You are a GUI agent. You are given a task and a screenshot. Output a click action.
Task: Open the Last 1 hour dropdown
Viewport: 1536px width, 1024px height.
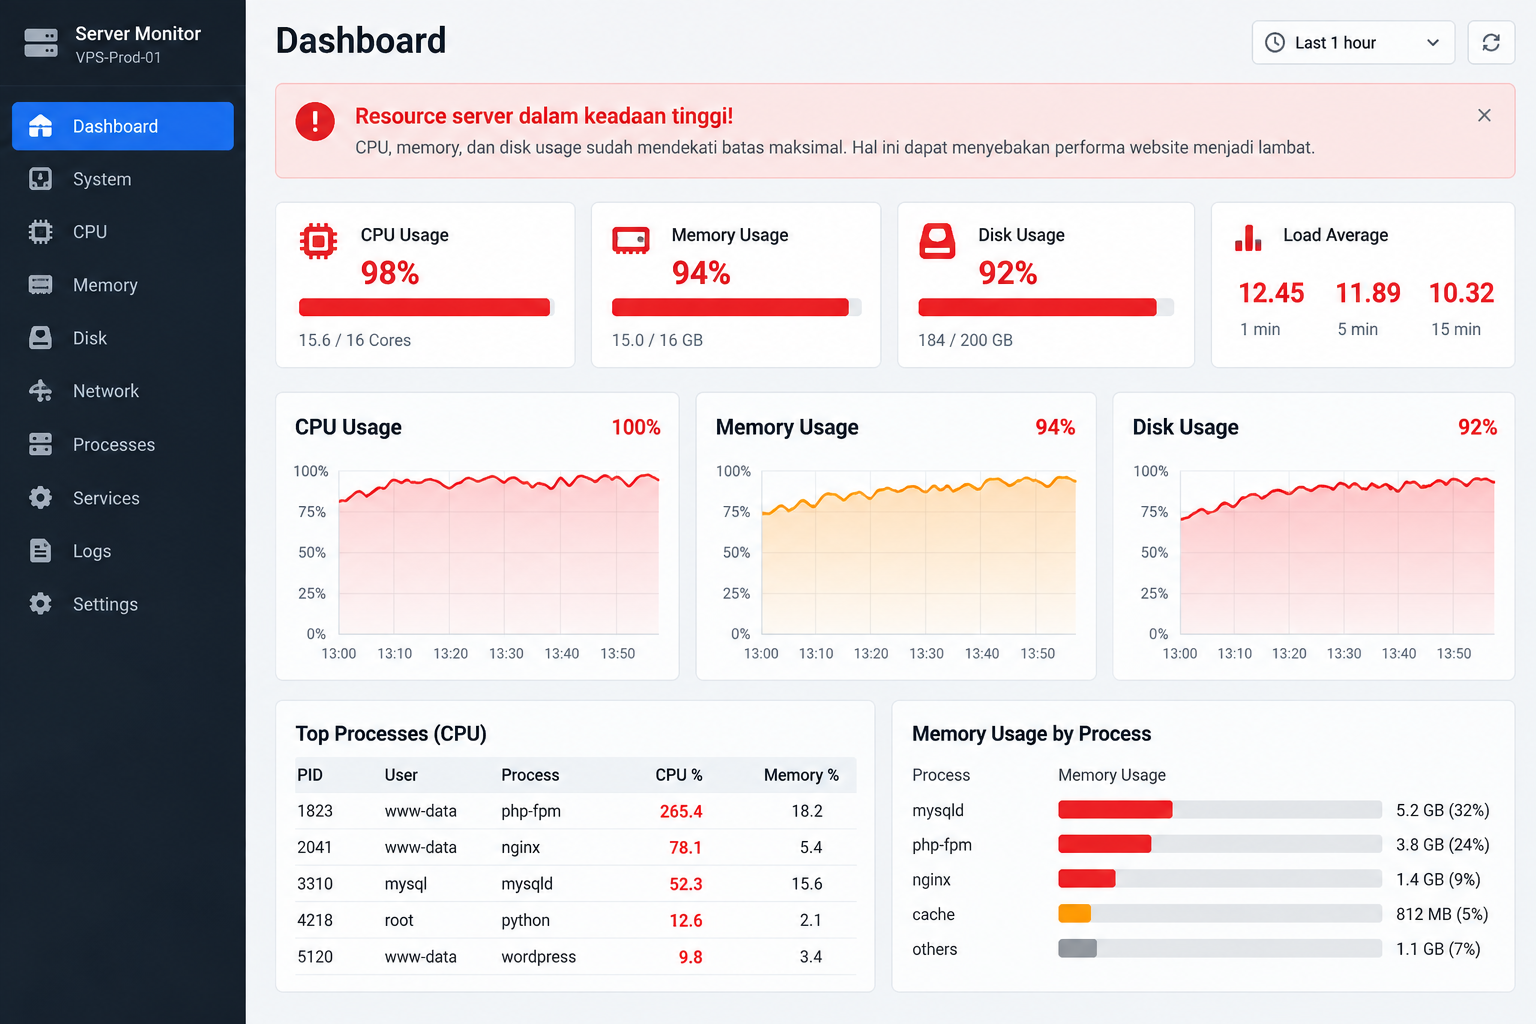pos(1353,43)
